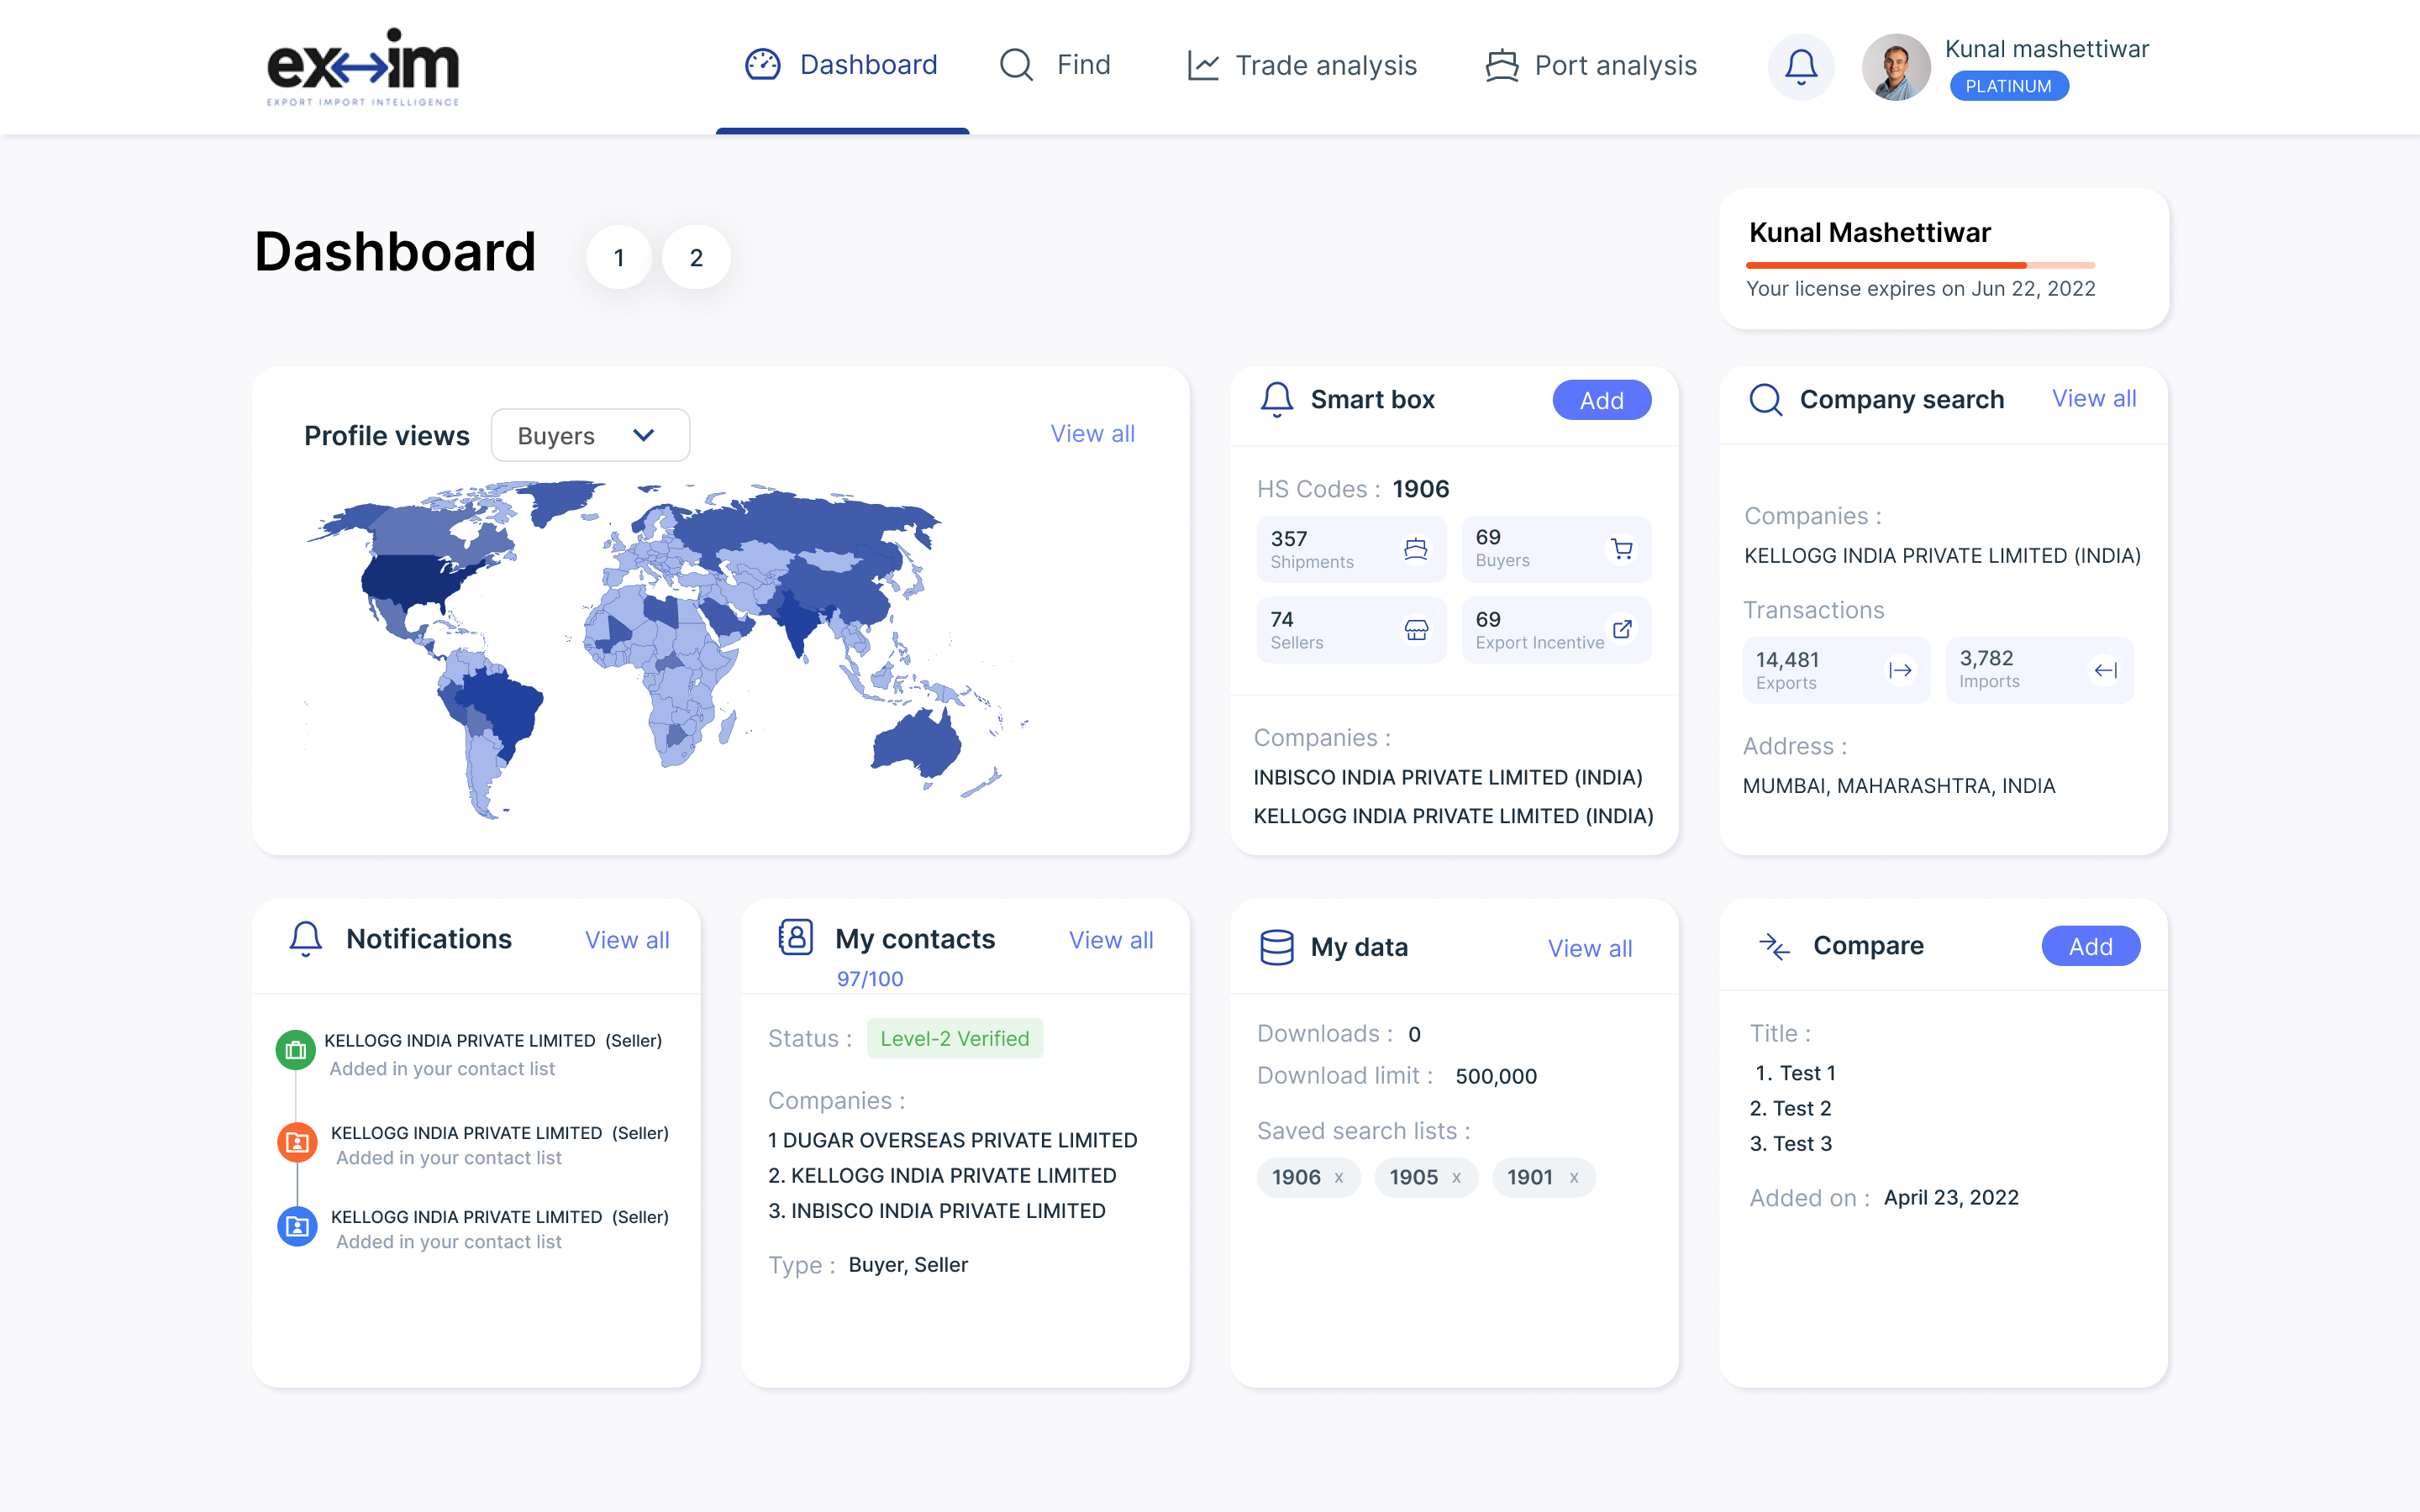
Task: Click 3. INBISCO INDIA PRIVATE LIMITED contact
Action: pyautogui.click(x=936, y=1211)
